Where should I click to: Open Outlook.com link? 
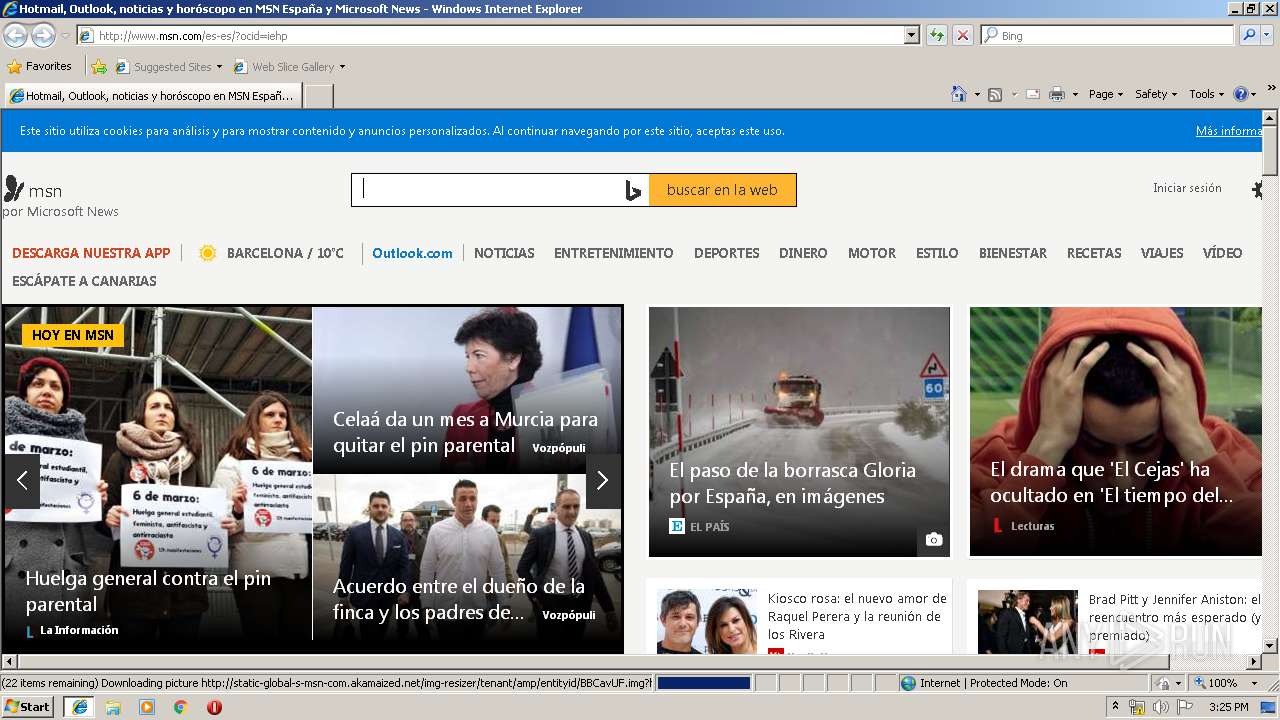tap(412, 253)
